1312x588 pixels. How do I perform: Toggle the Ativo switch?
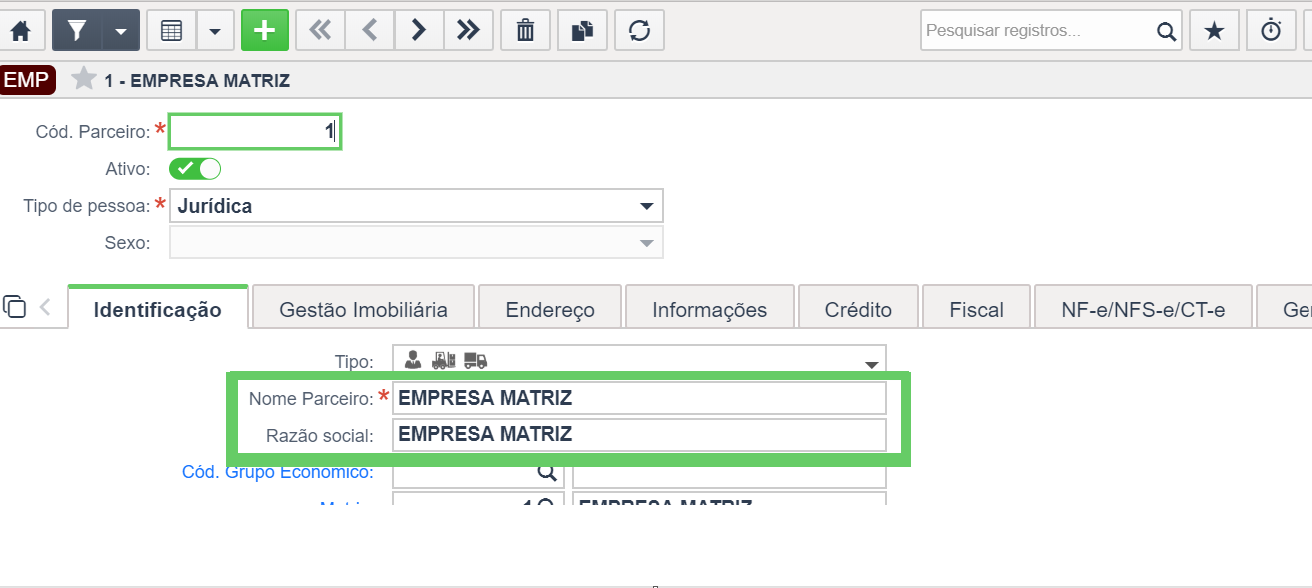click(195, 169)
